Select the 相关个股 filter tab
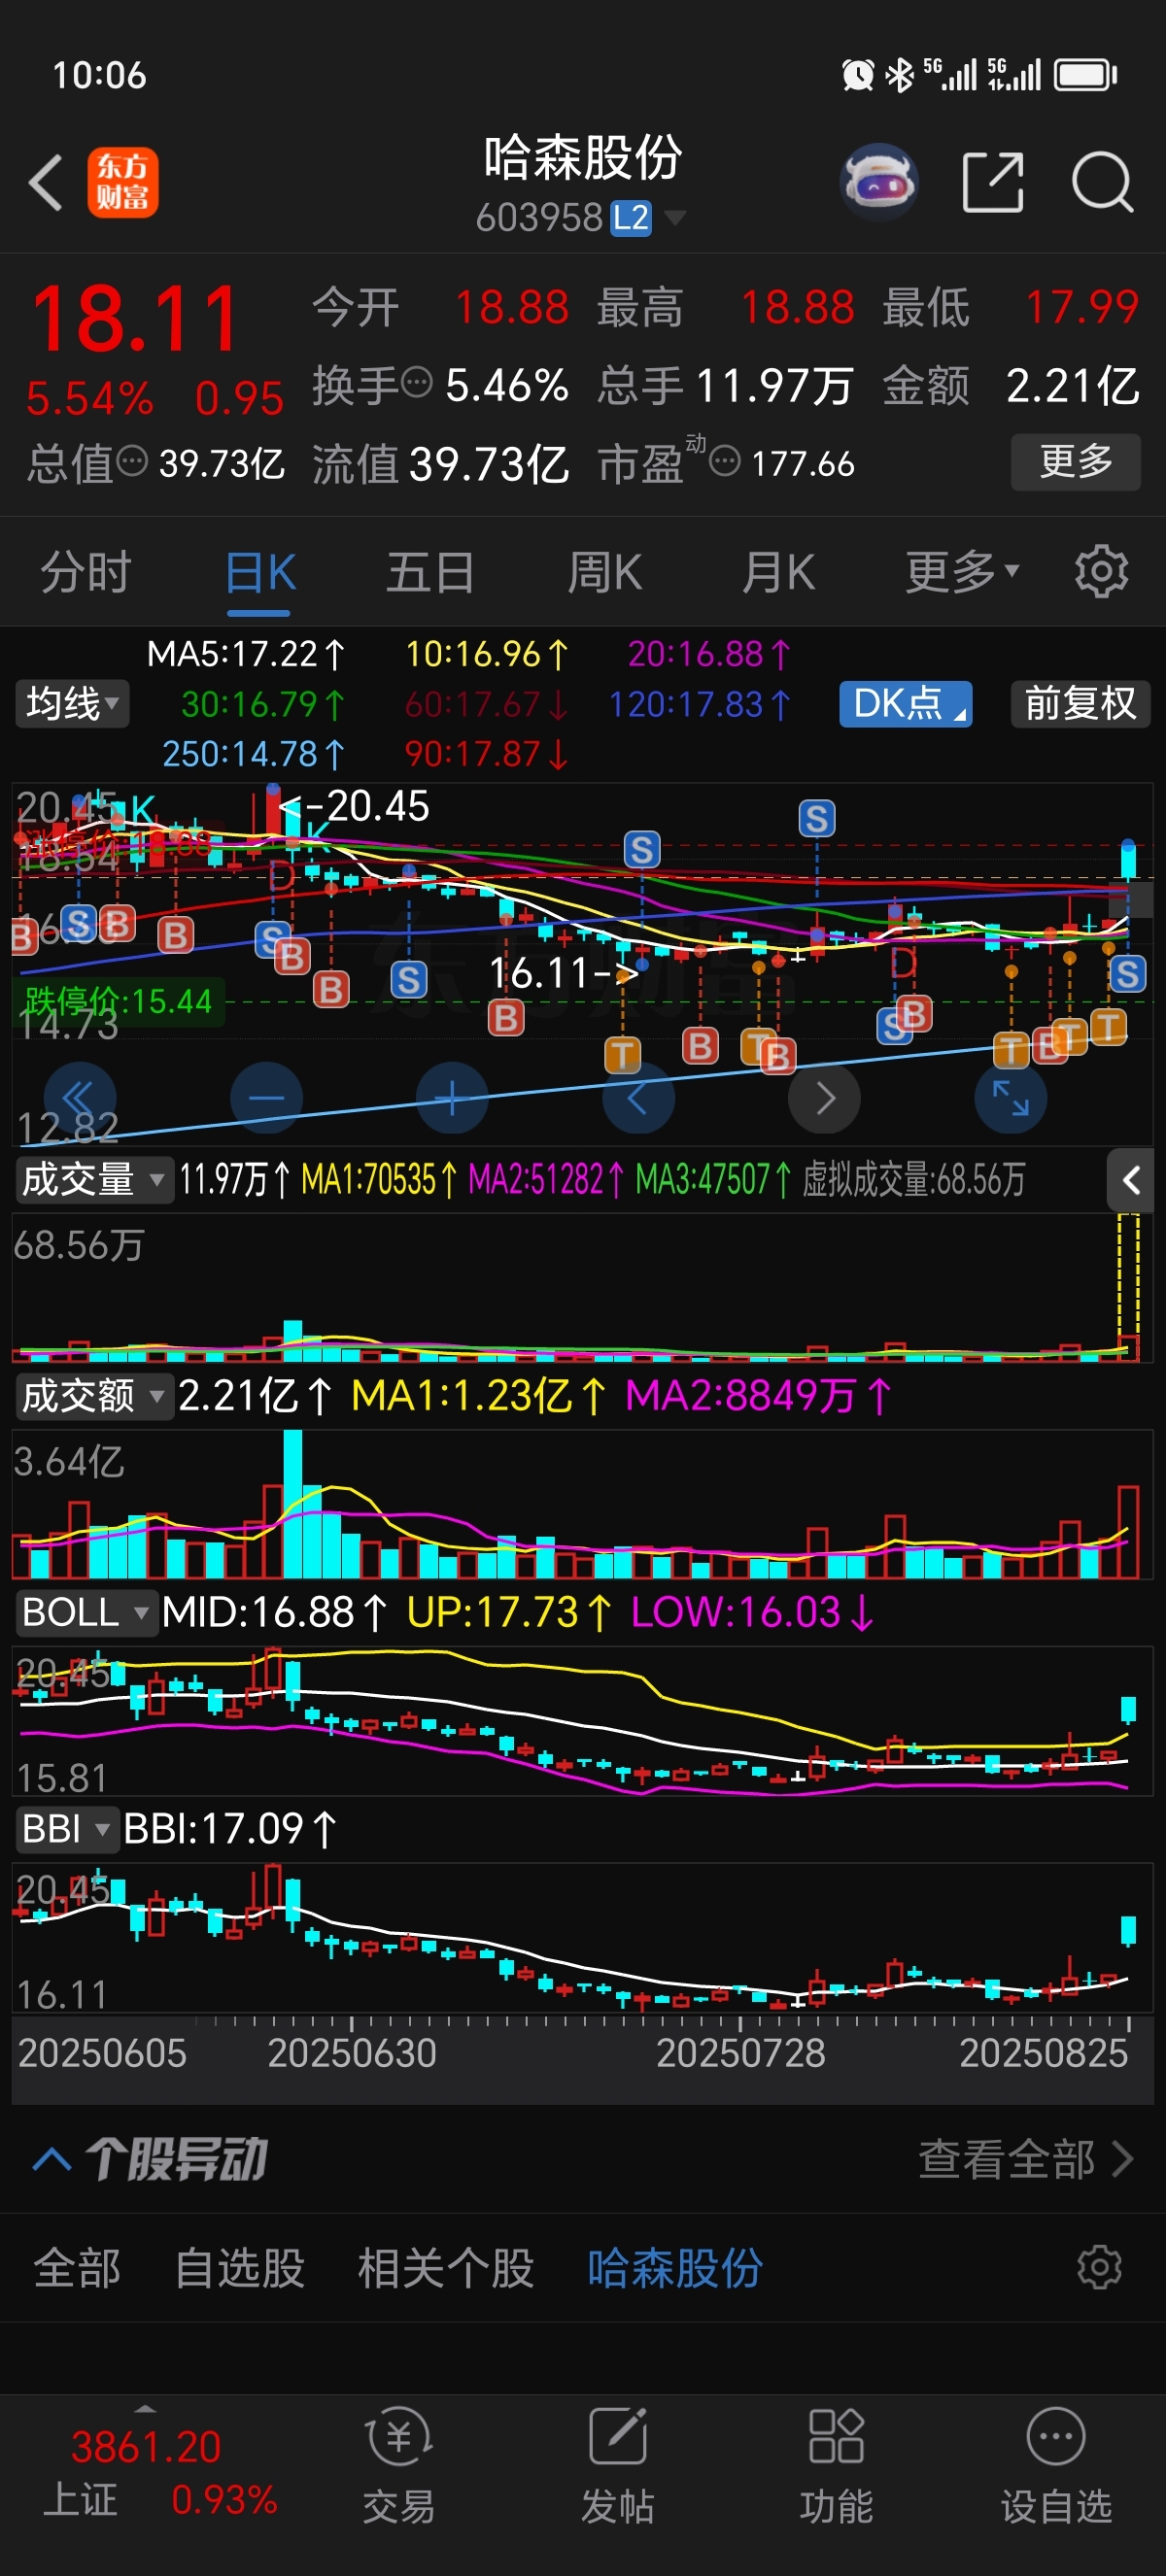The width and height of the screenshot is (1166, 2576). click(446, 2268)
